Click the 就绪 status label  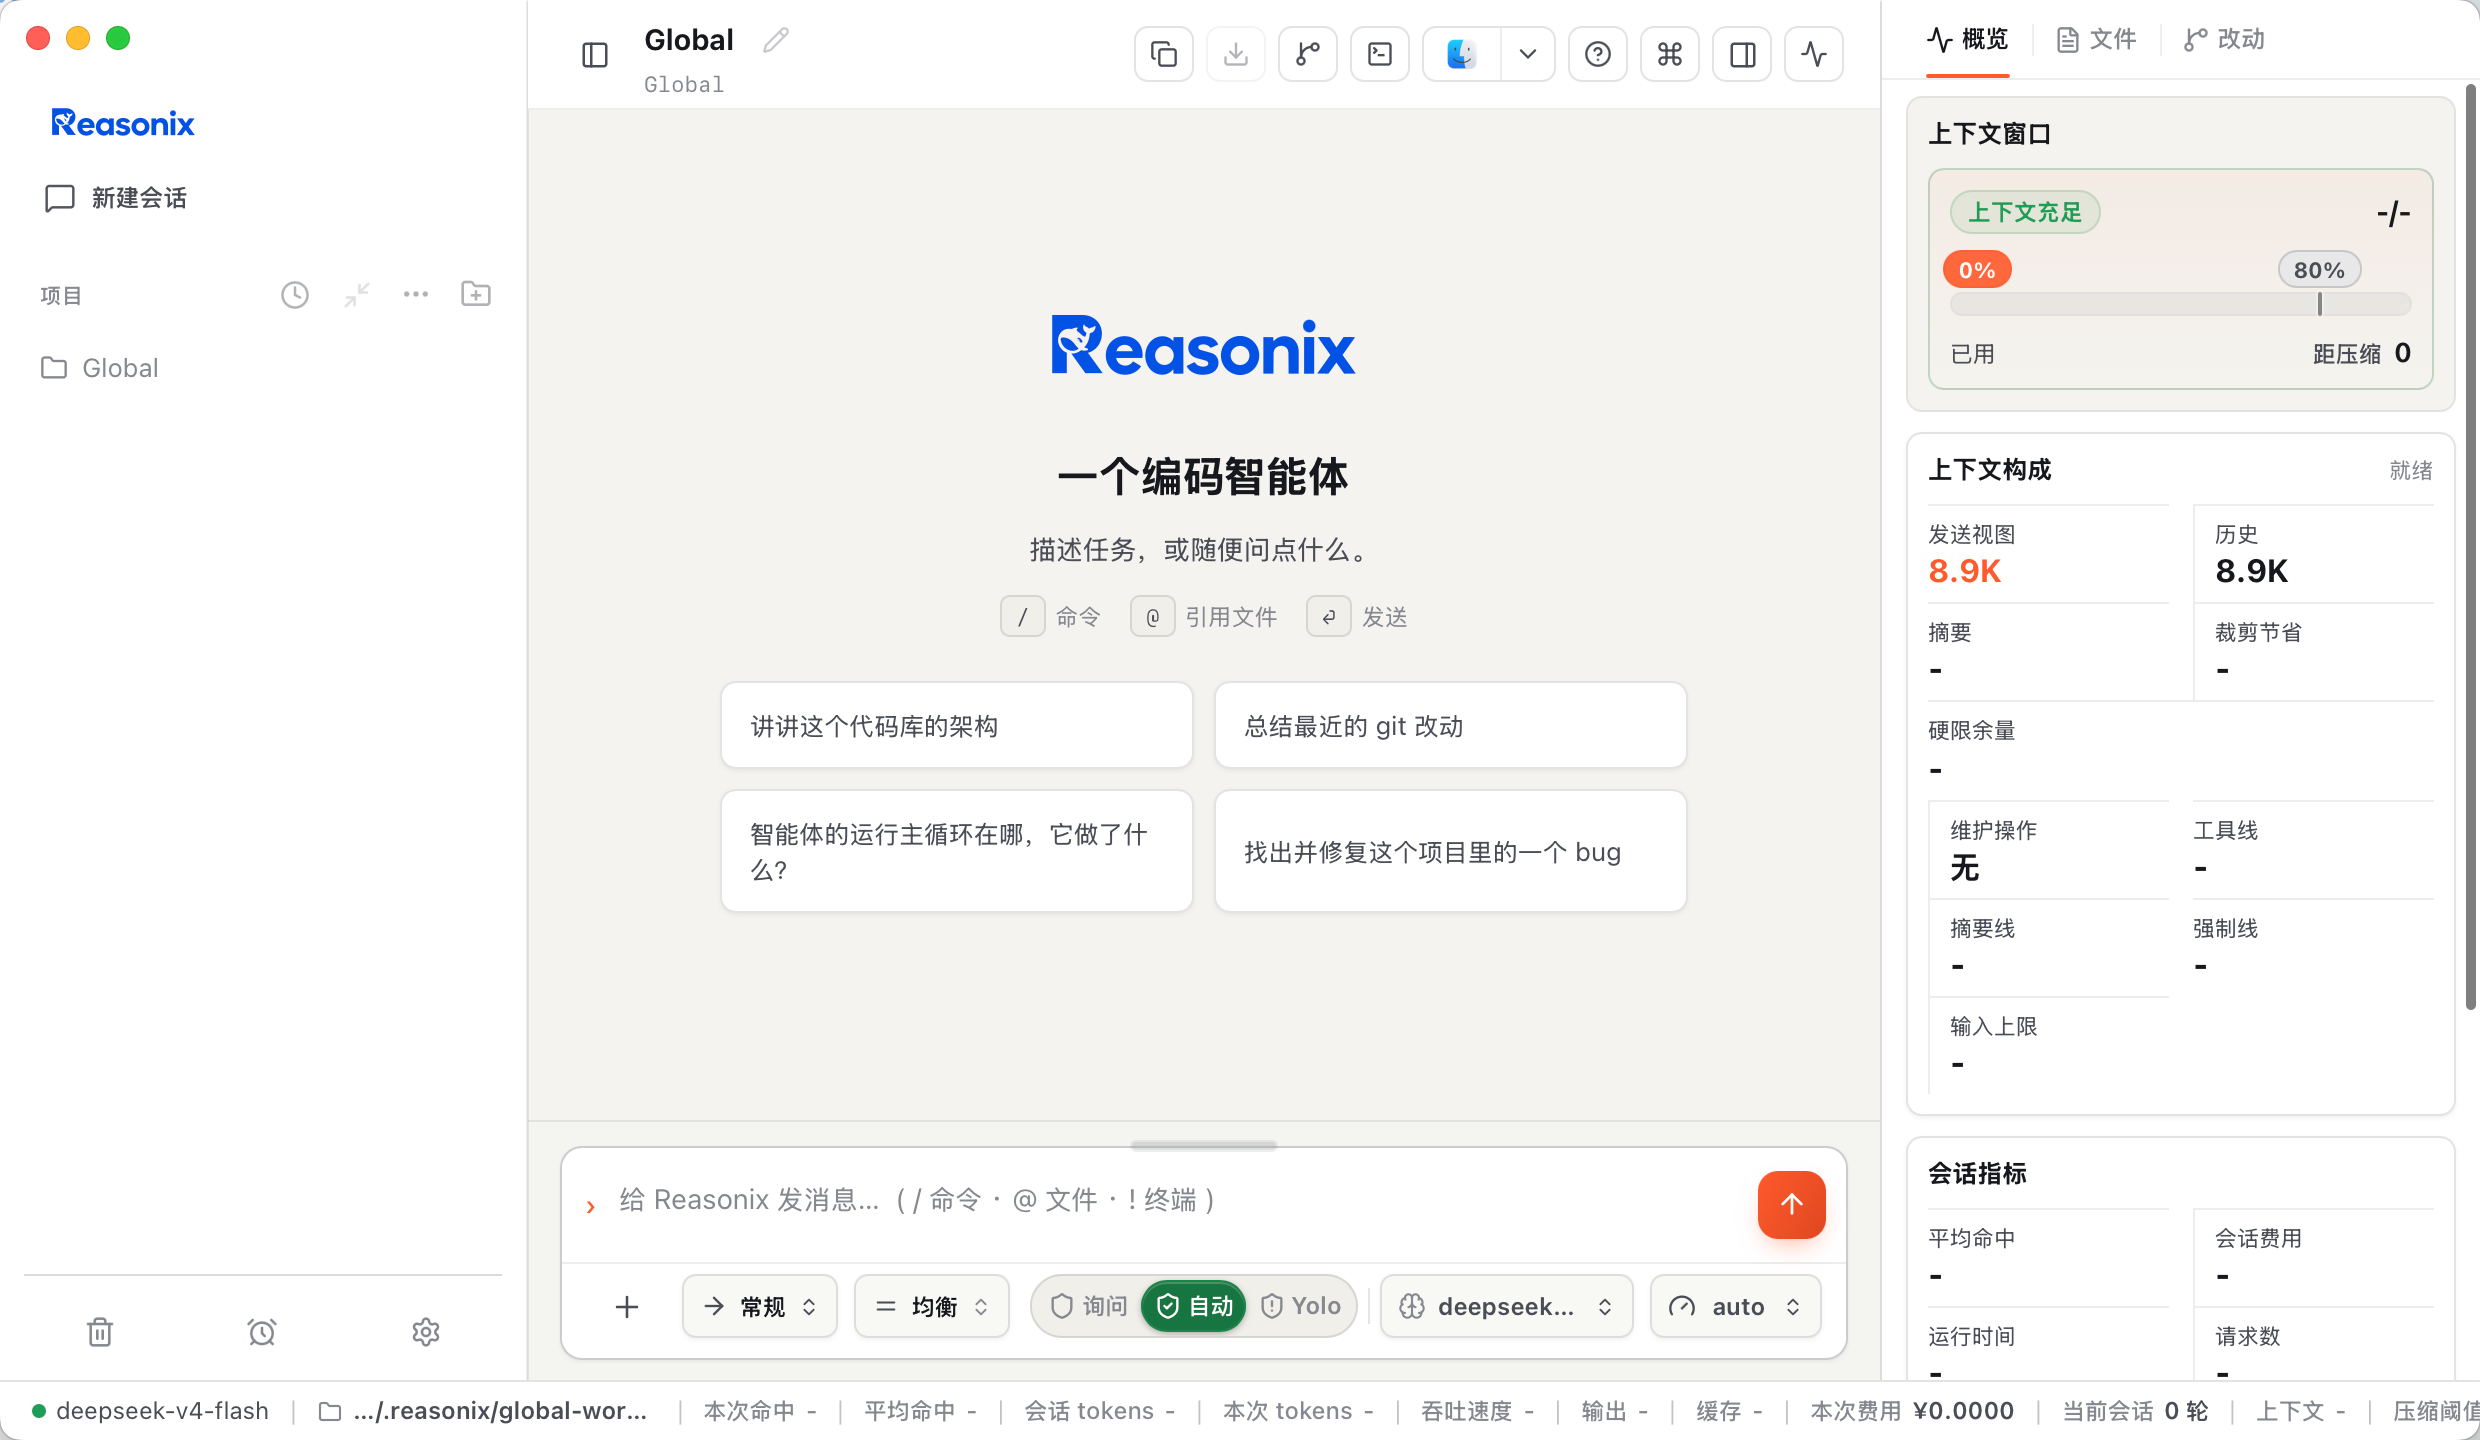pyautogui.click(x=2411, y=471)
